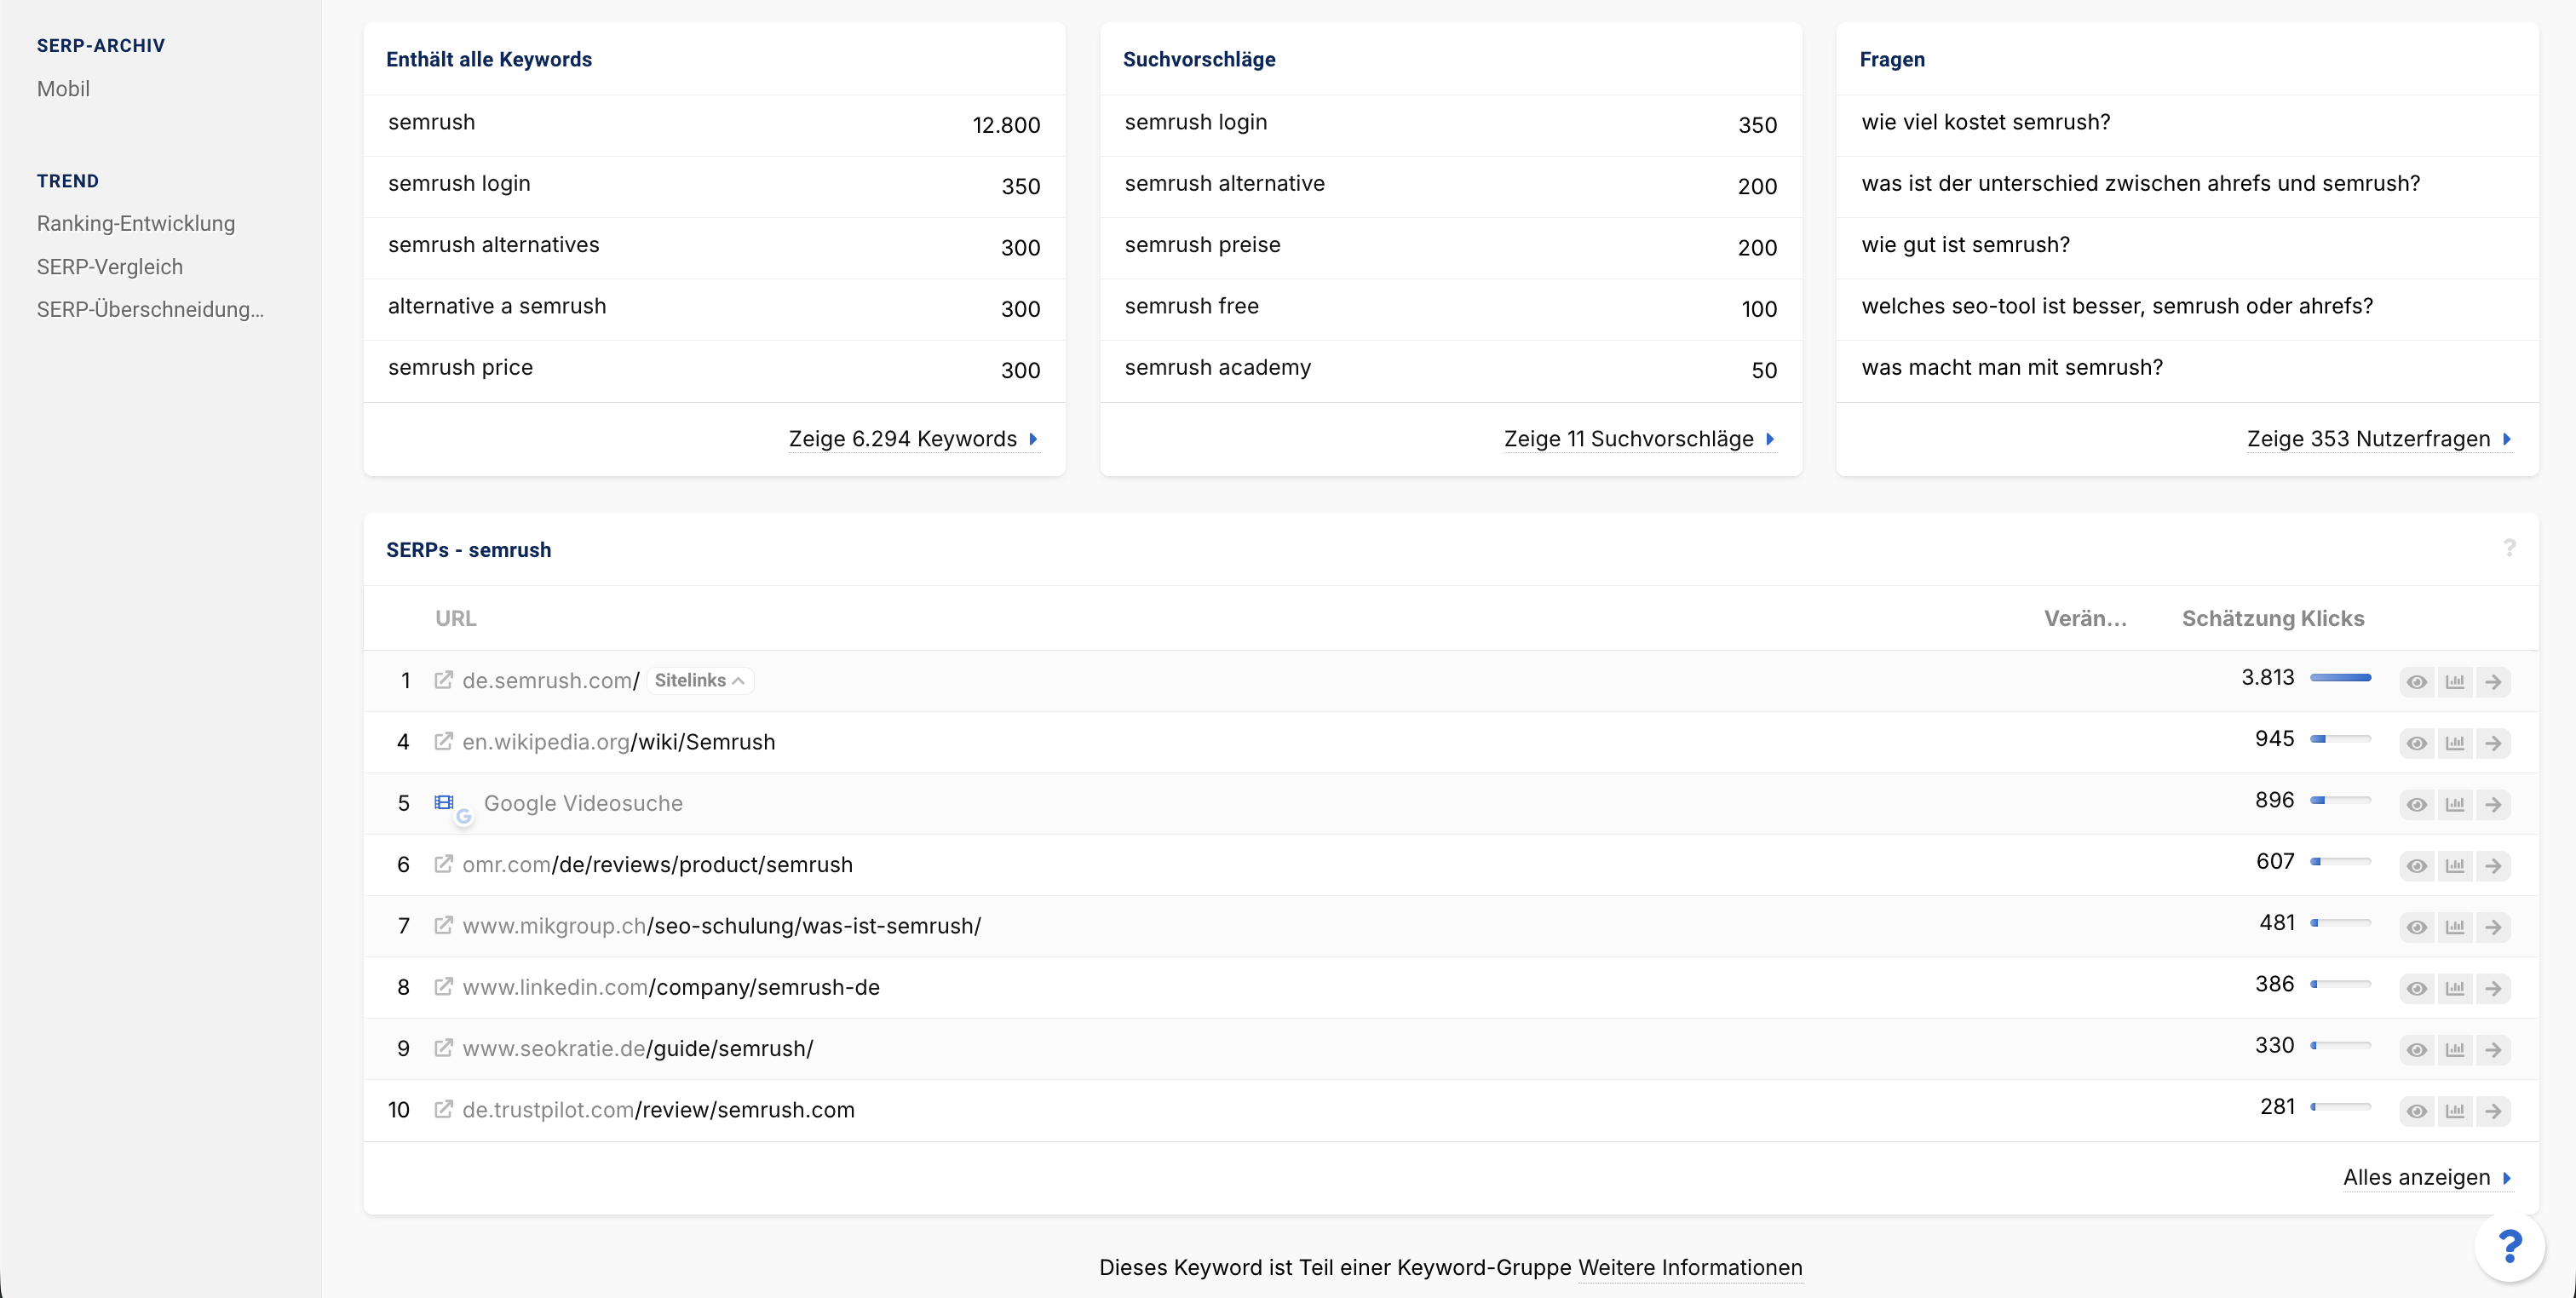
Task: Click the Verän... column header
Action: coord(2085,619)
